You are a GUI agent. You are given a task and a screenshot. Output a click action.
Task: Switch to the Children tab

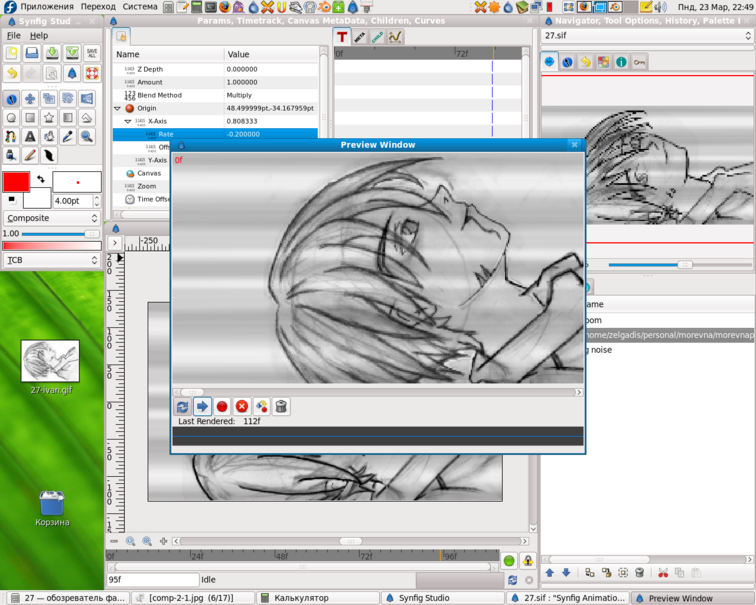pos(378,37)
